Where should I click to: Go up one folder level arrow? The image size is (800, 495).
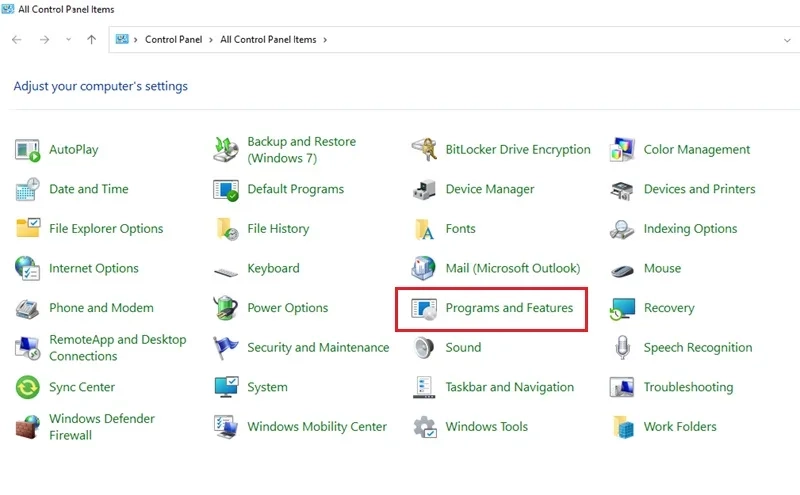click(91, 39)
